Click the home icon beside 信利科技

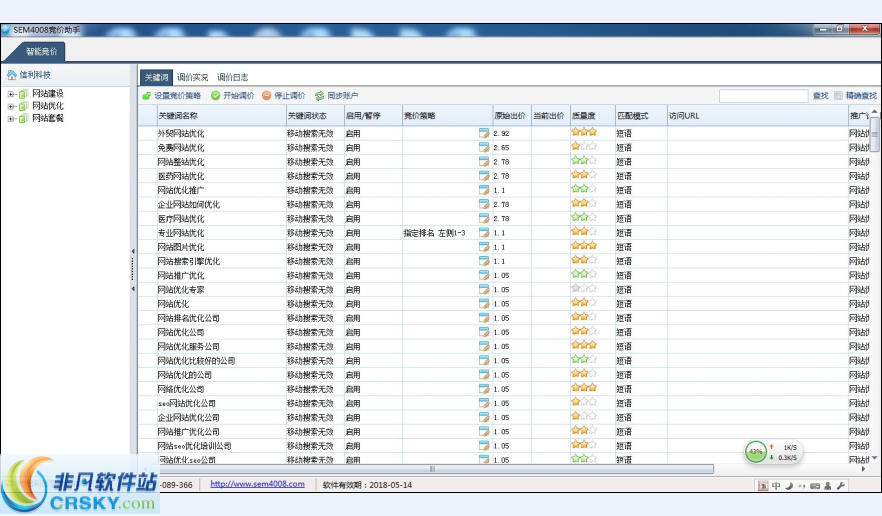[x=11, y=75]
